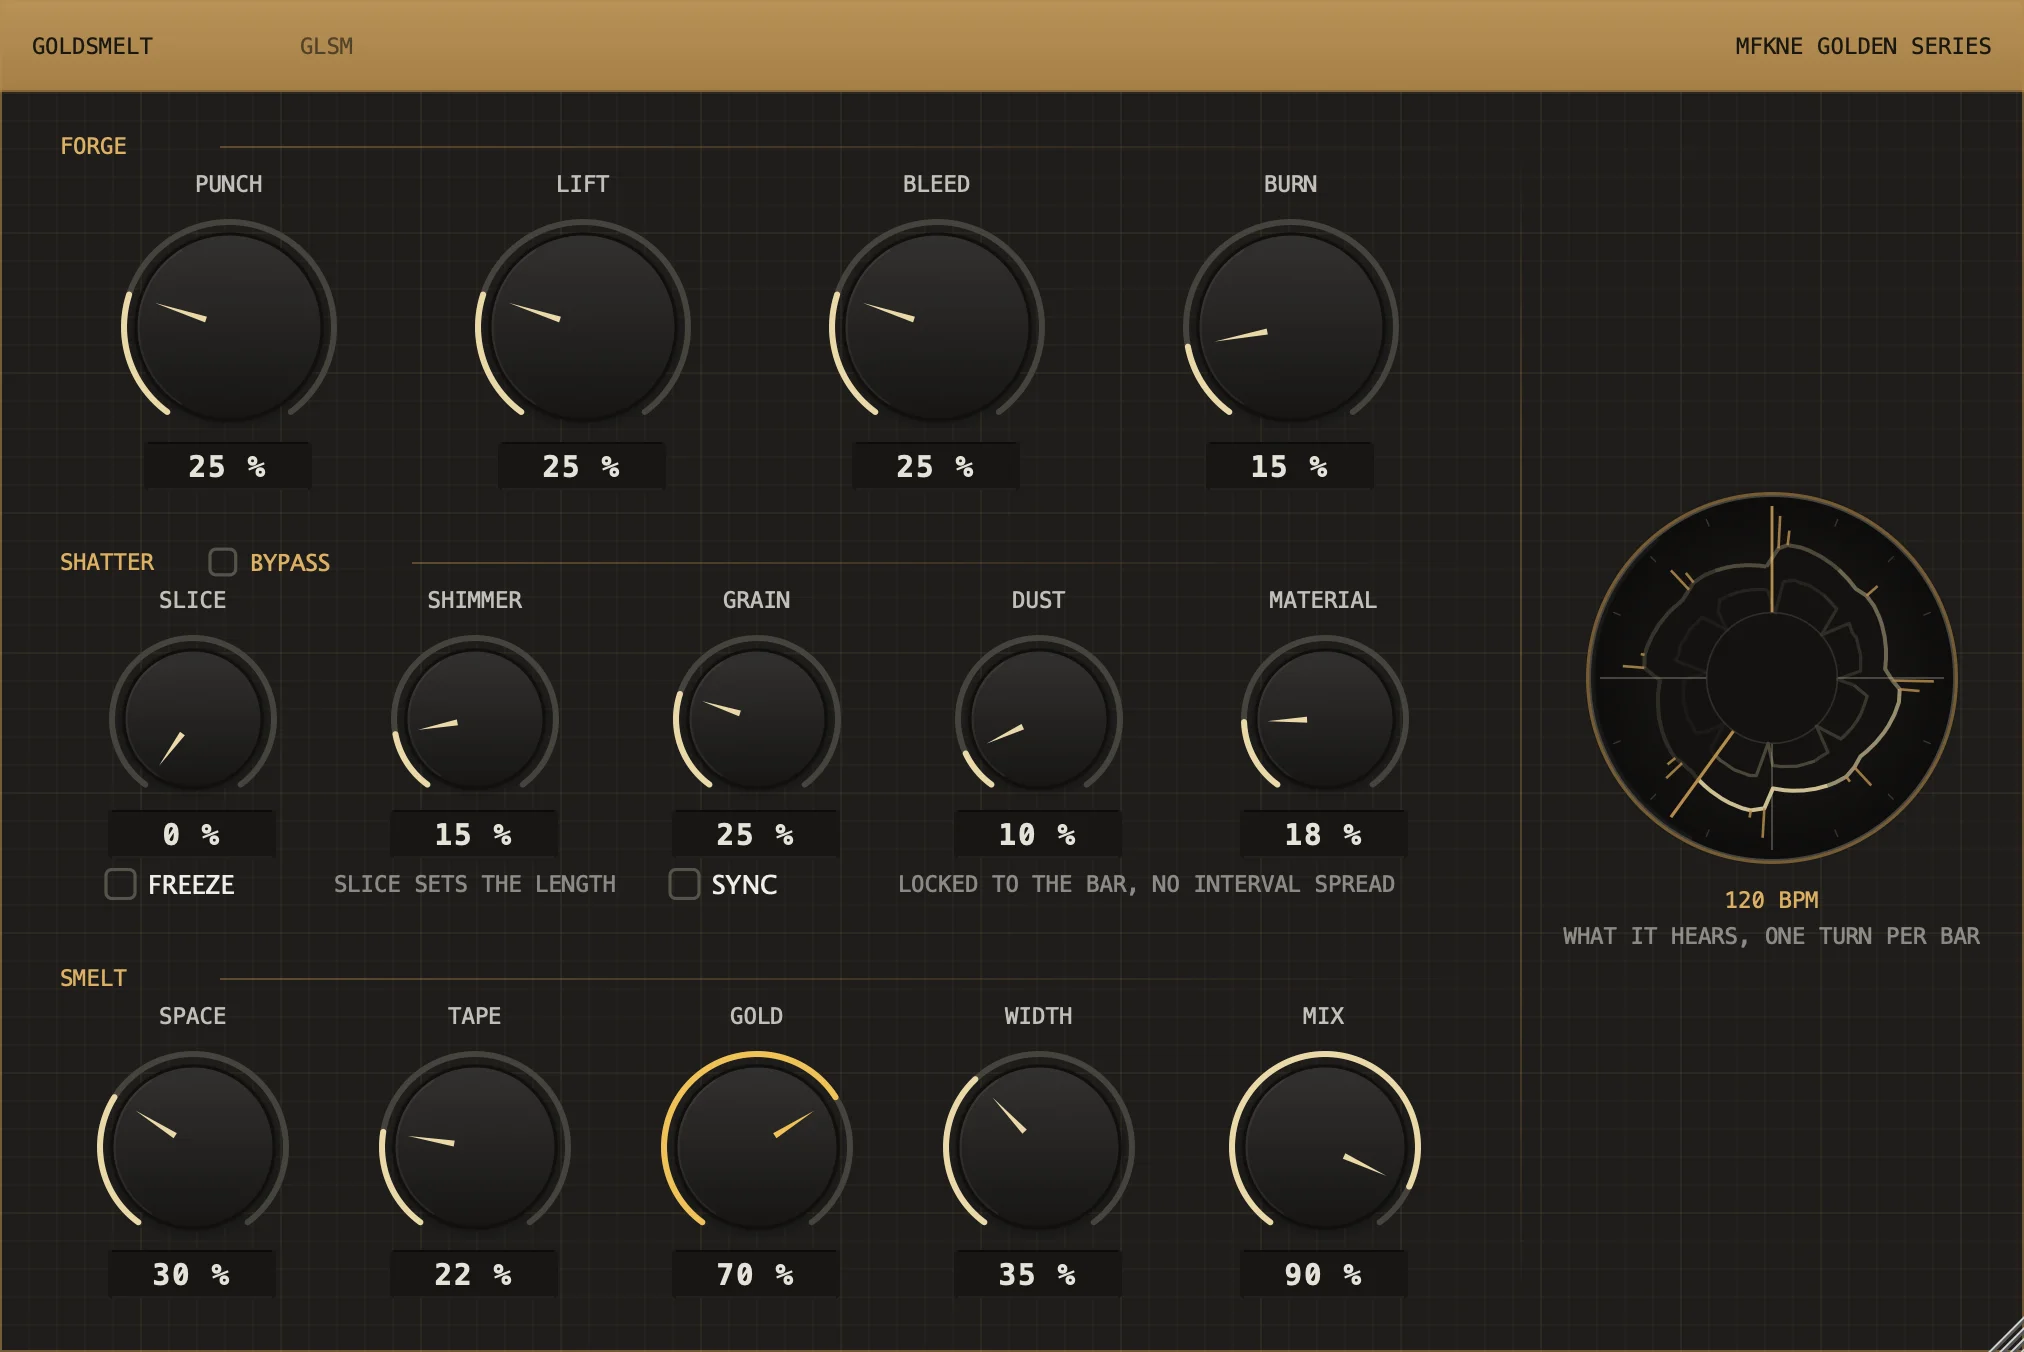This screenshot has width=2024, height=1352.
Task: Click the GOLD knob
Action: tap(757, 1147)
